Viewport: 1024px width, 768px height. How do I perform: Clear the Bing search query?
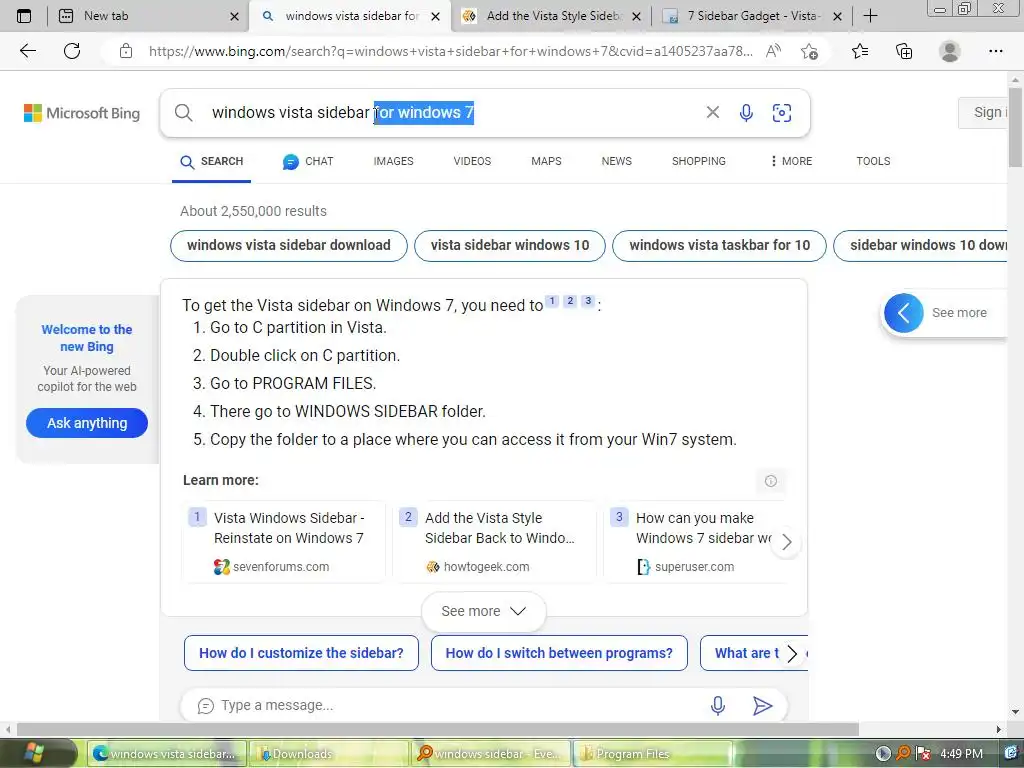pos(712,112)
